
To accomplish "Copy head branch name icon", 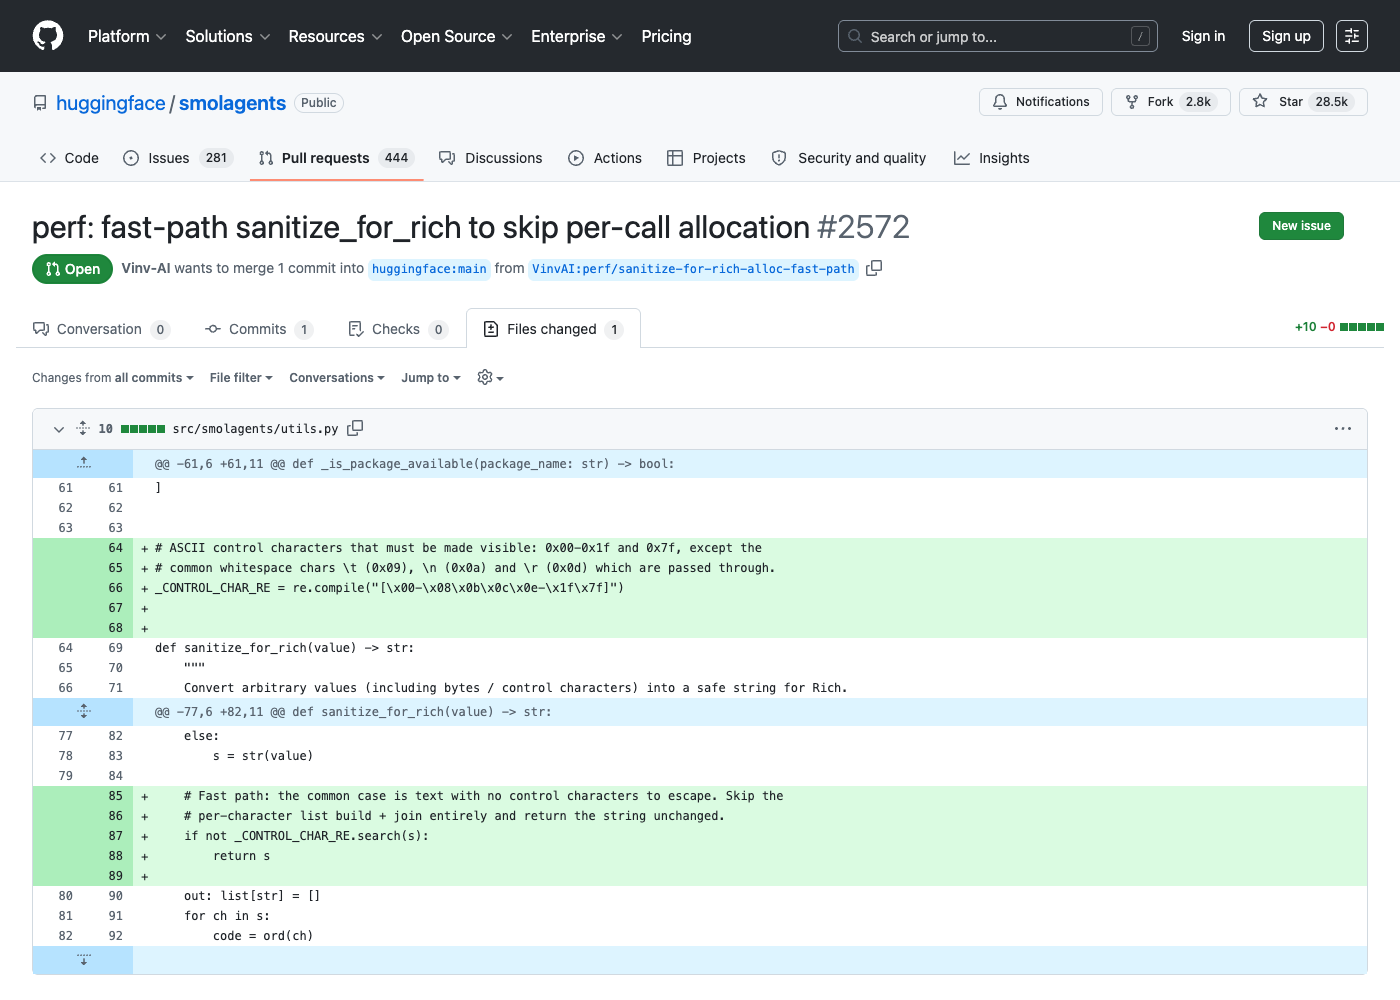I will [874, 268].
